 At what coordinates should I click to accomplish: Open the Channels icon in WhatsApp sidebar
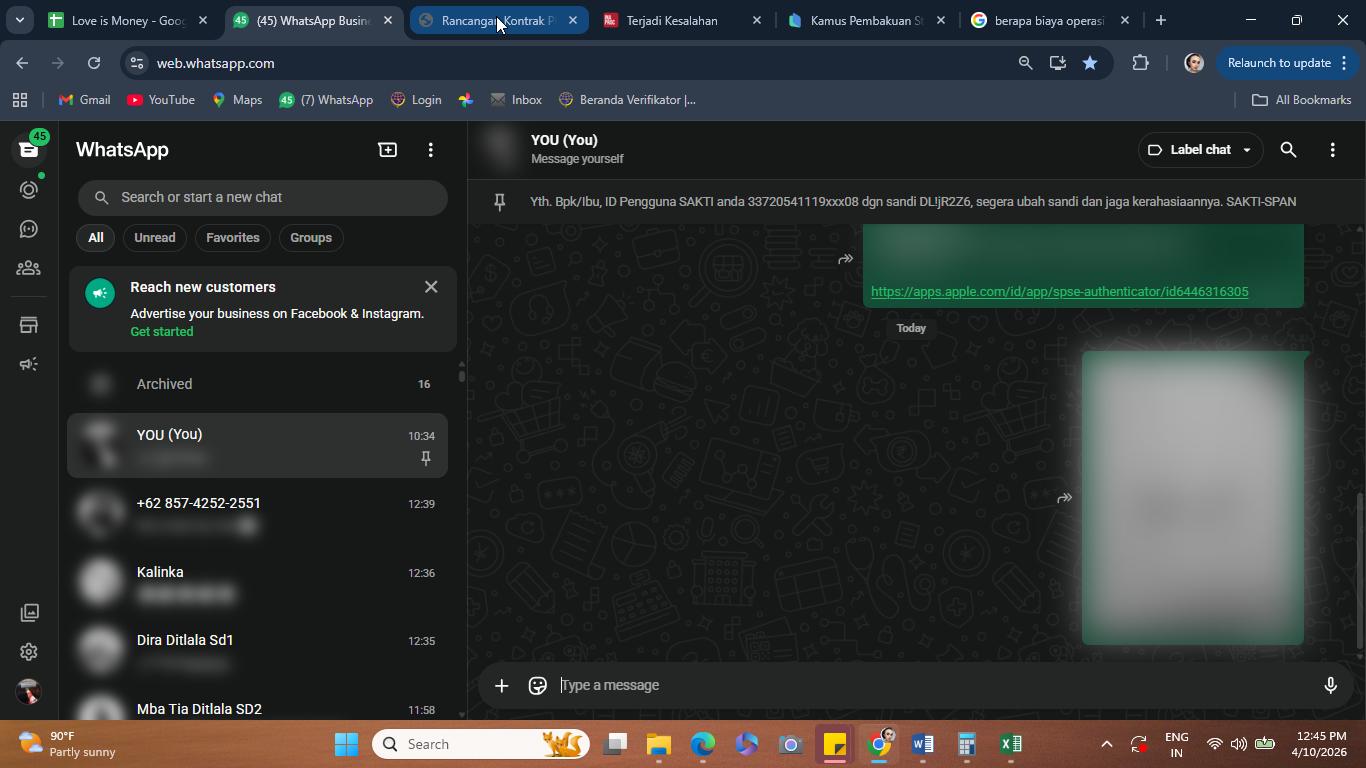pyautogui.click(x=29, y=229)
